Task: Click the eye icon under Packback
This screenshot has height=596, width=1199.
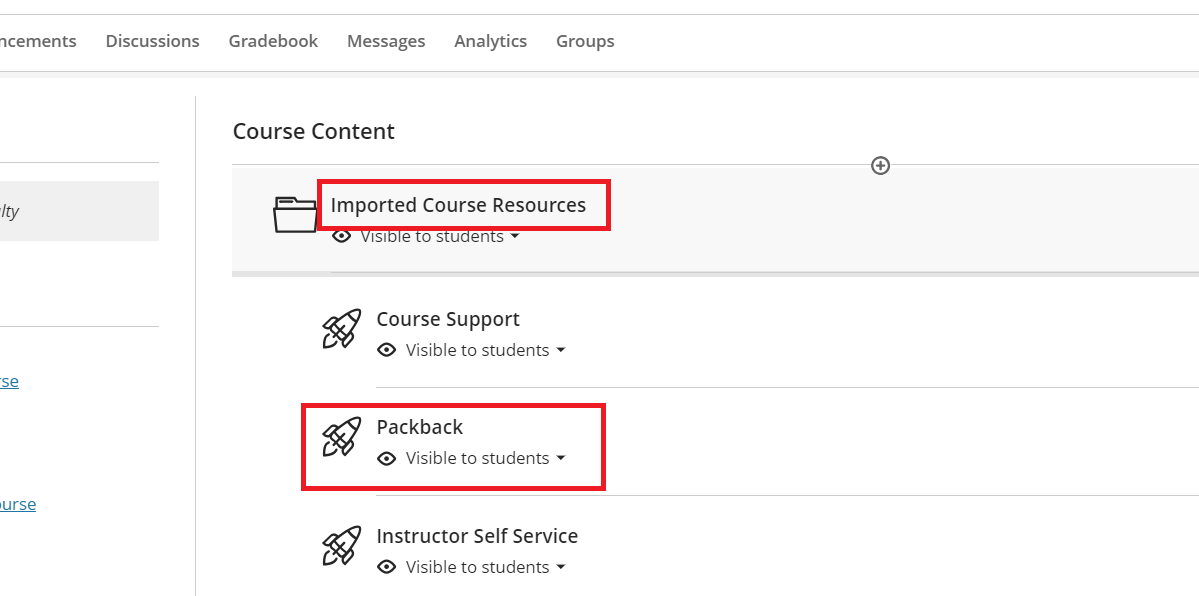Action: coord(387,458)
